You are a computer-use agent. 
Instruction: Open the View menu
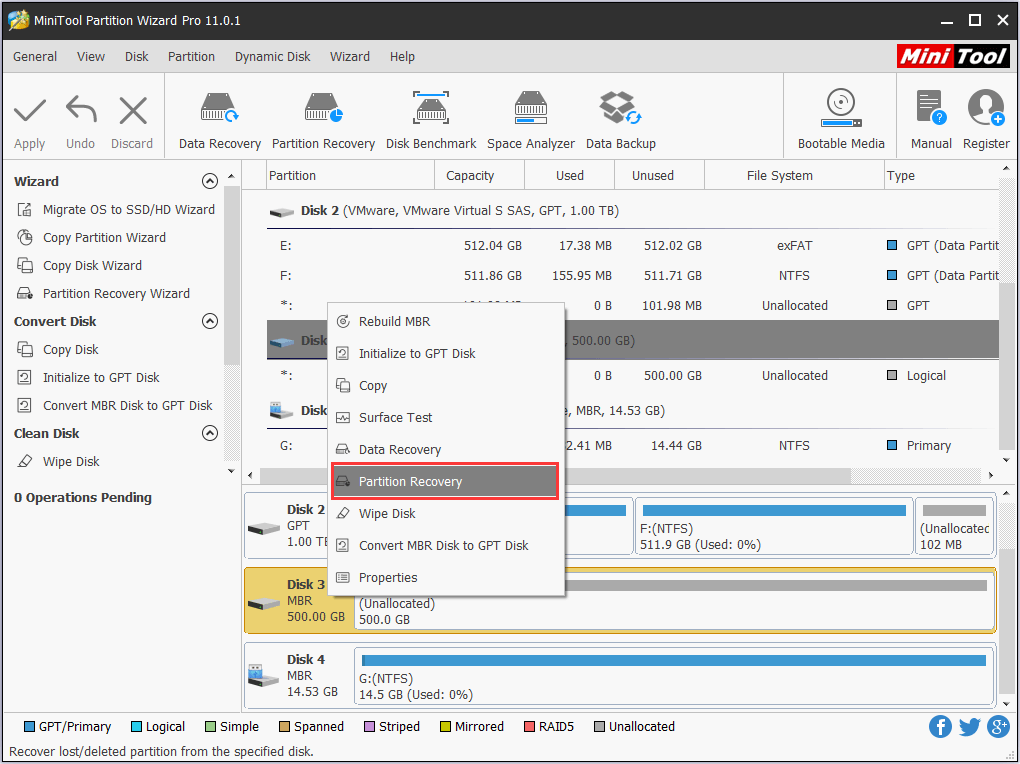click(x=90, y=57)
